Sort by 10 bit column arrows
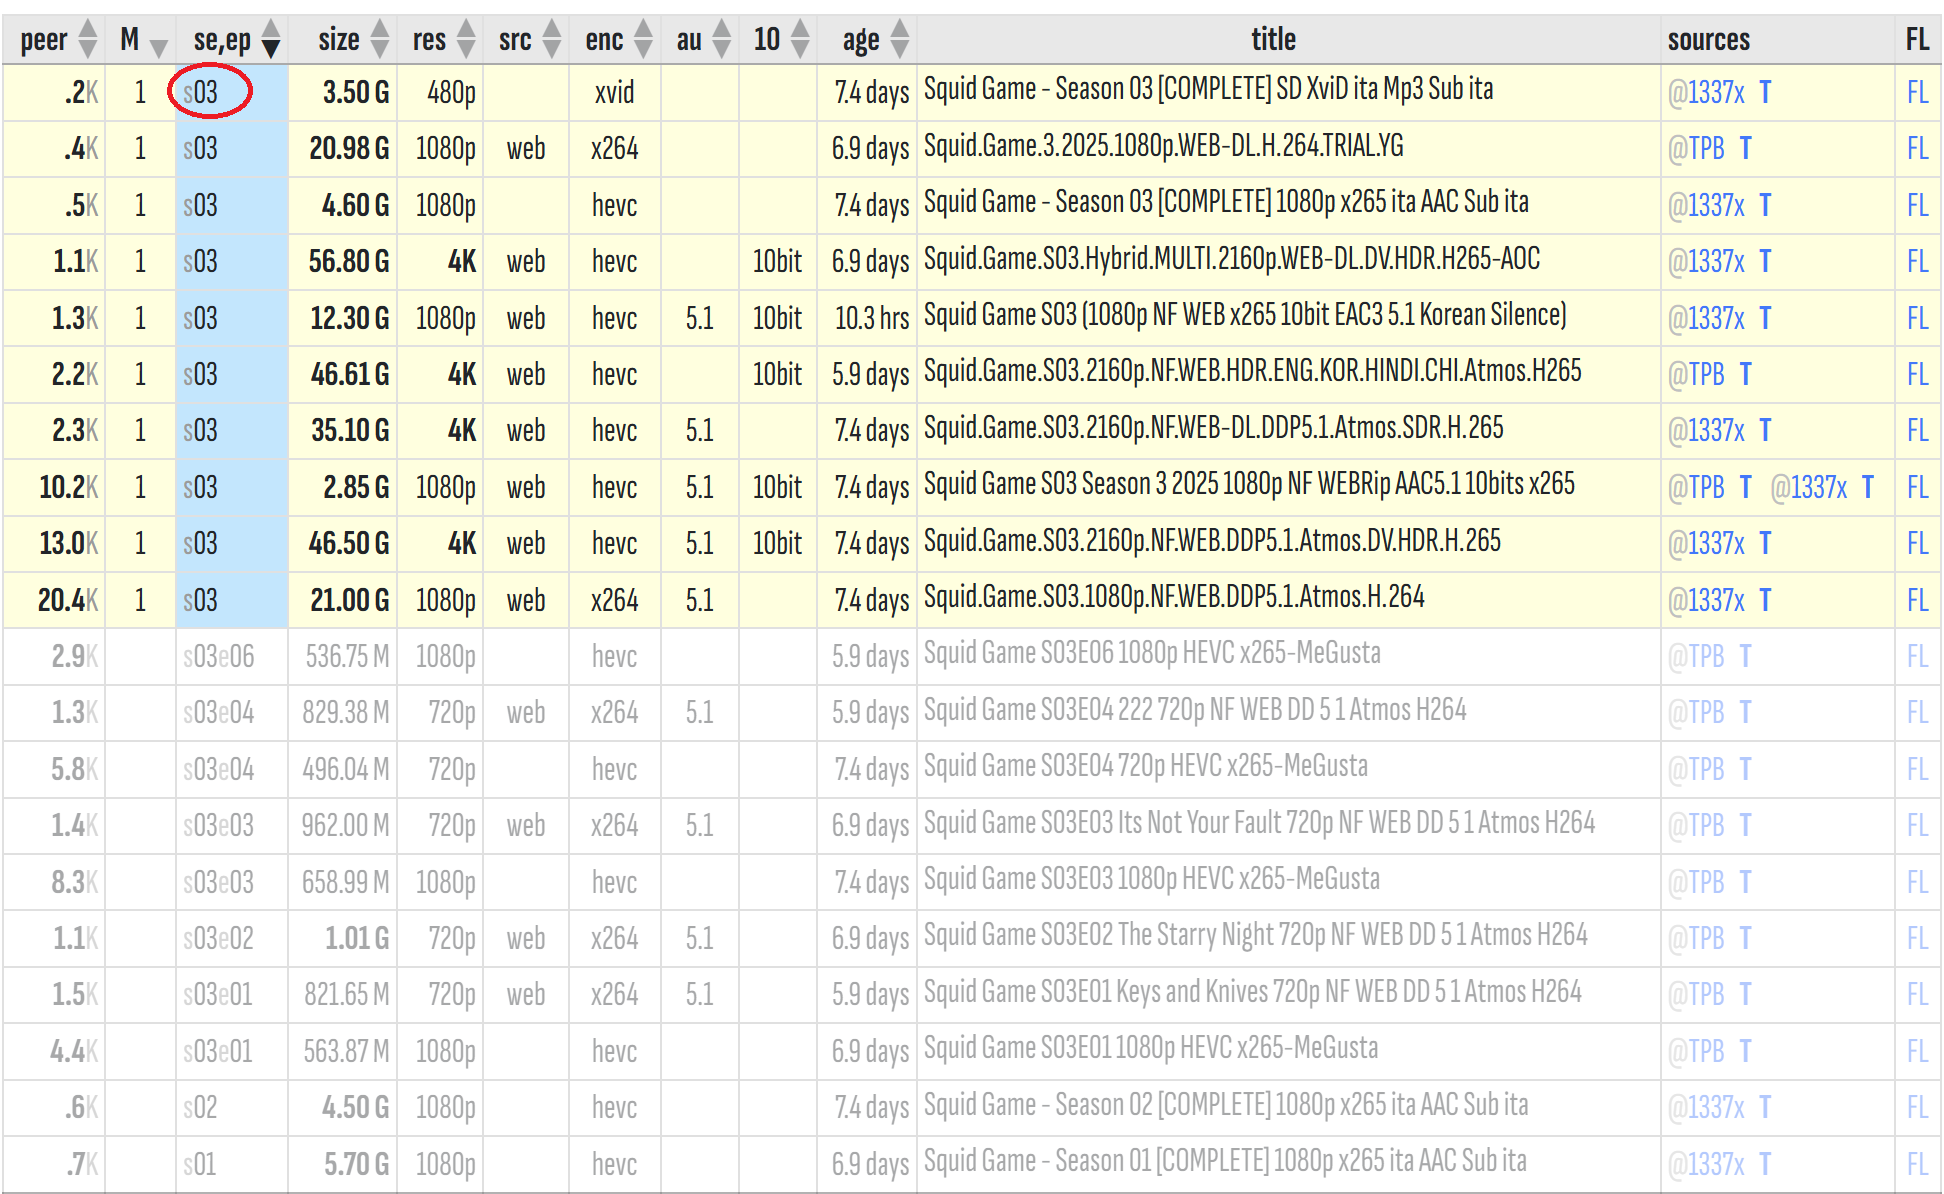1944x1194 pixels. (x=800, y=40)
